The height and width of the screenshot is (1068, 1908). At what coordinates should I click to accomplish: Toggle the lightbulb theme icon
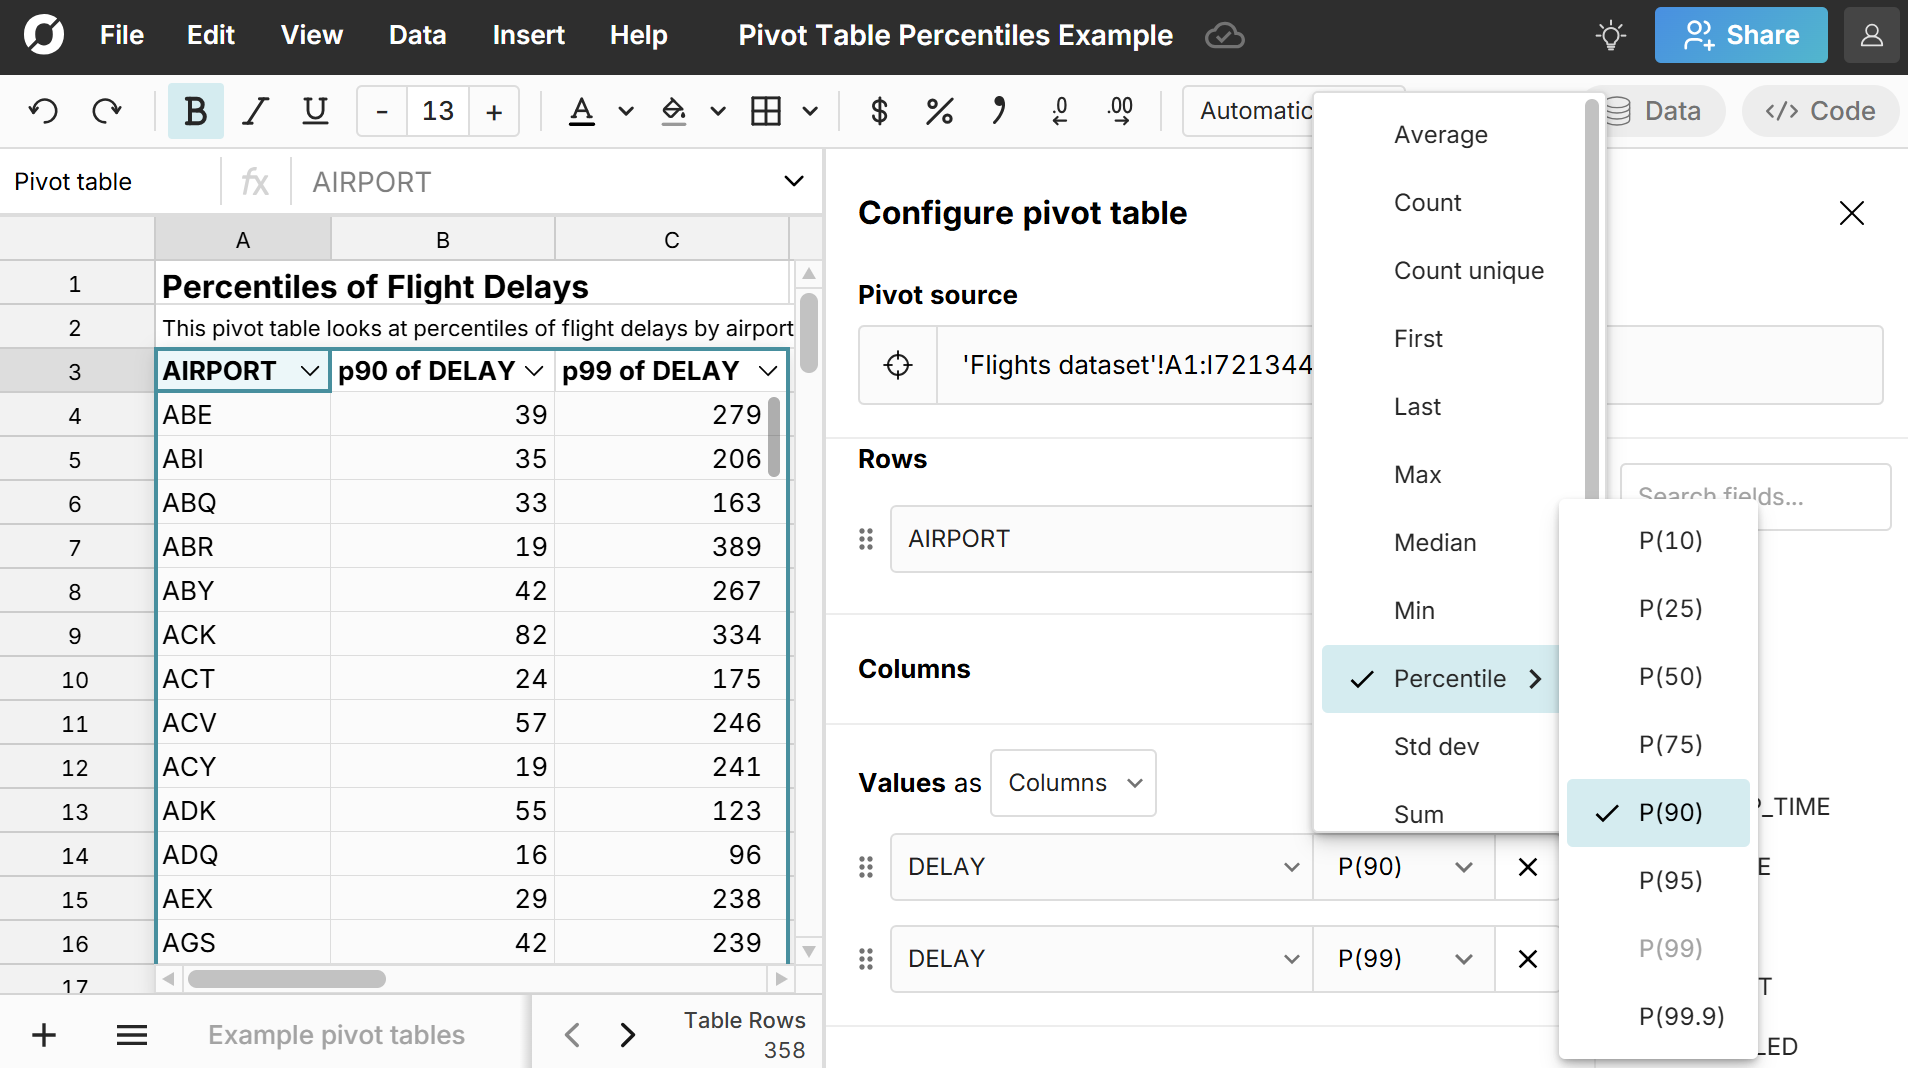tap(1610, 36)
